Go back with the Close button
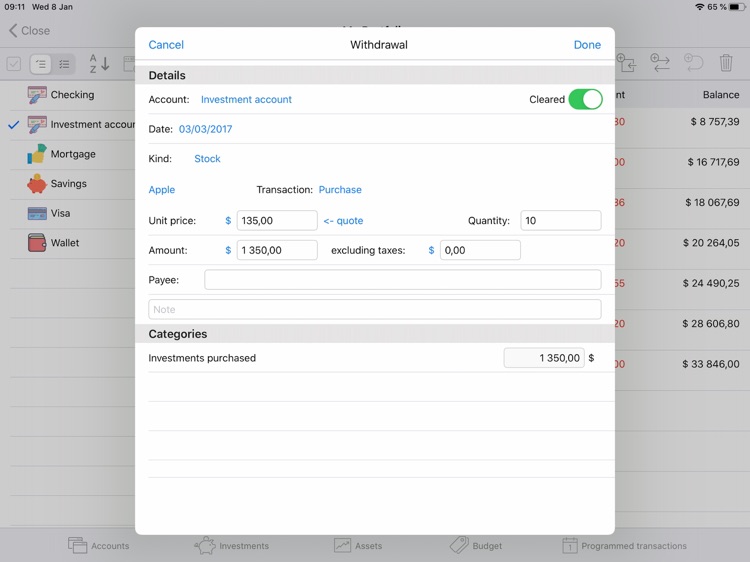The width and height of the screenshot is (750, 562). [29, 31]
